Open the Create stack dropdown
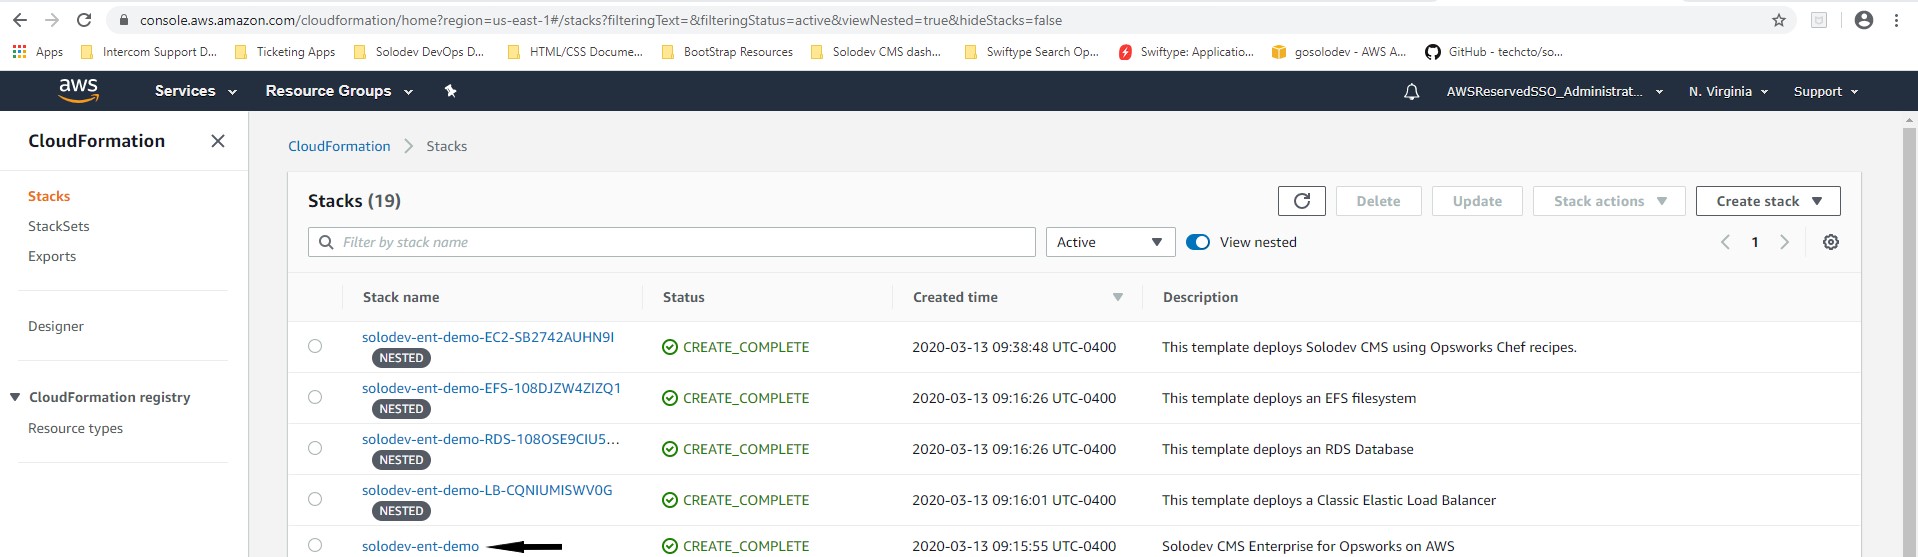Image resolution: width=1918 pixels, height=557 pixels. point(1768,201)
